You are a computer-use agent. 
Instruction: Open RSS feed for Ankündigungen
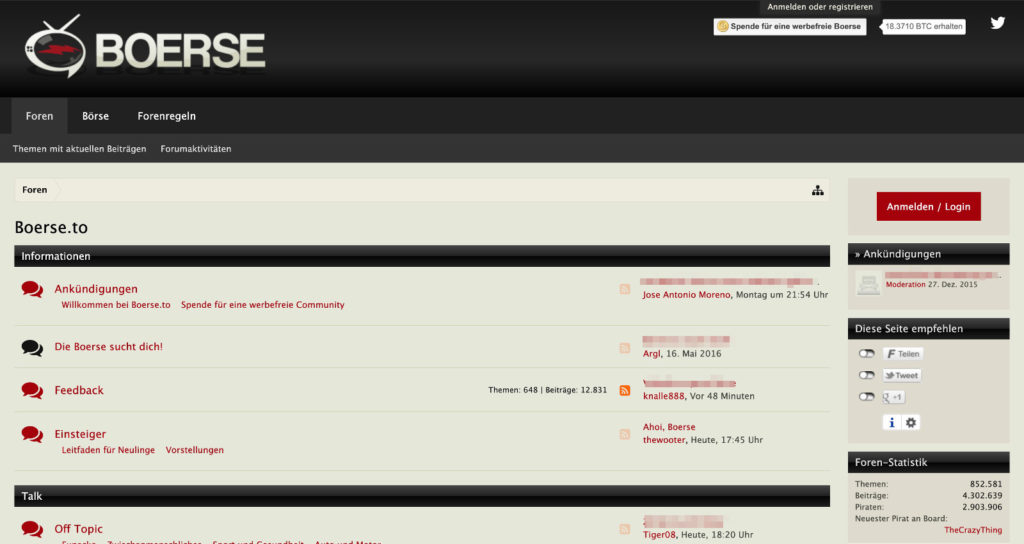click(625, 289)
